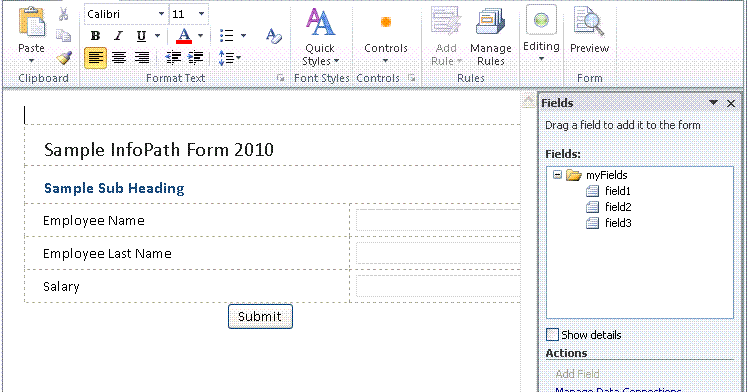Open the Quick Styles gallery
Viewport: 747px width, 392px height.
[320, 37]
